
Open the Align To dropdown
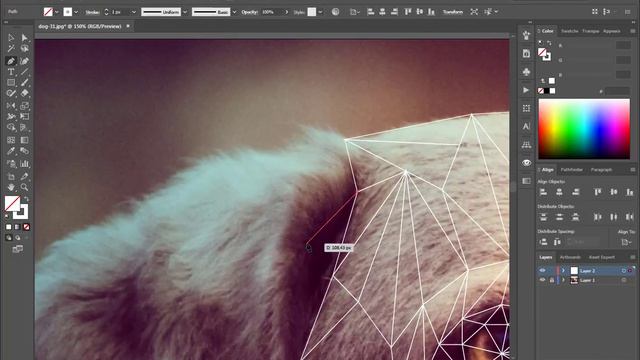click(626, 242)
